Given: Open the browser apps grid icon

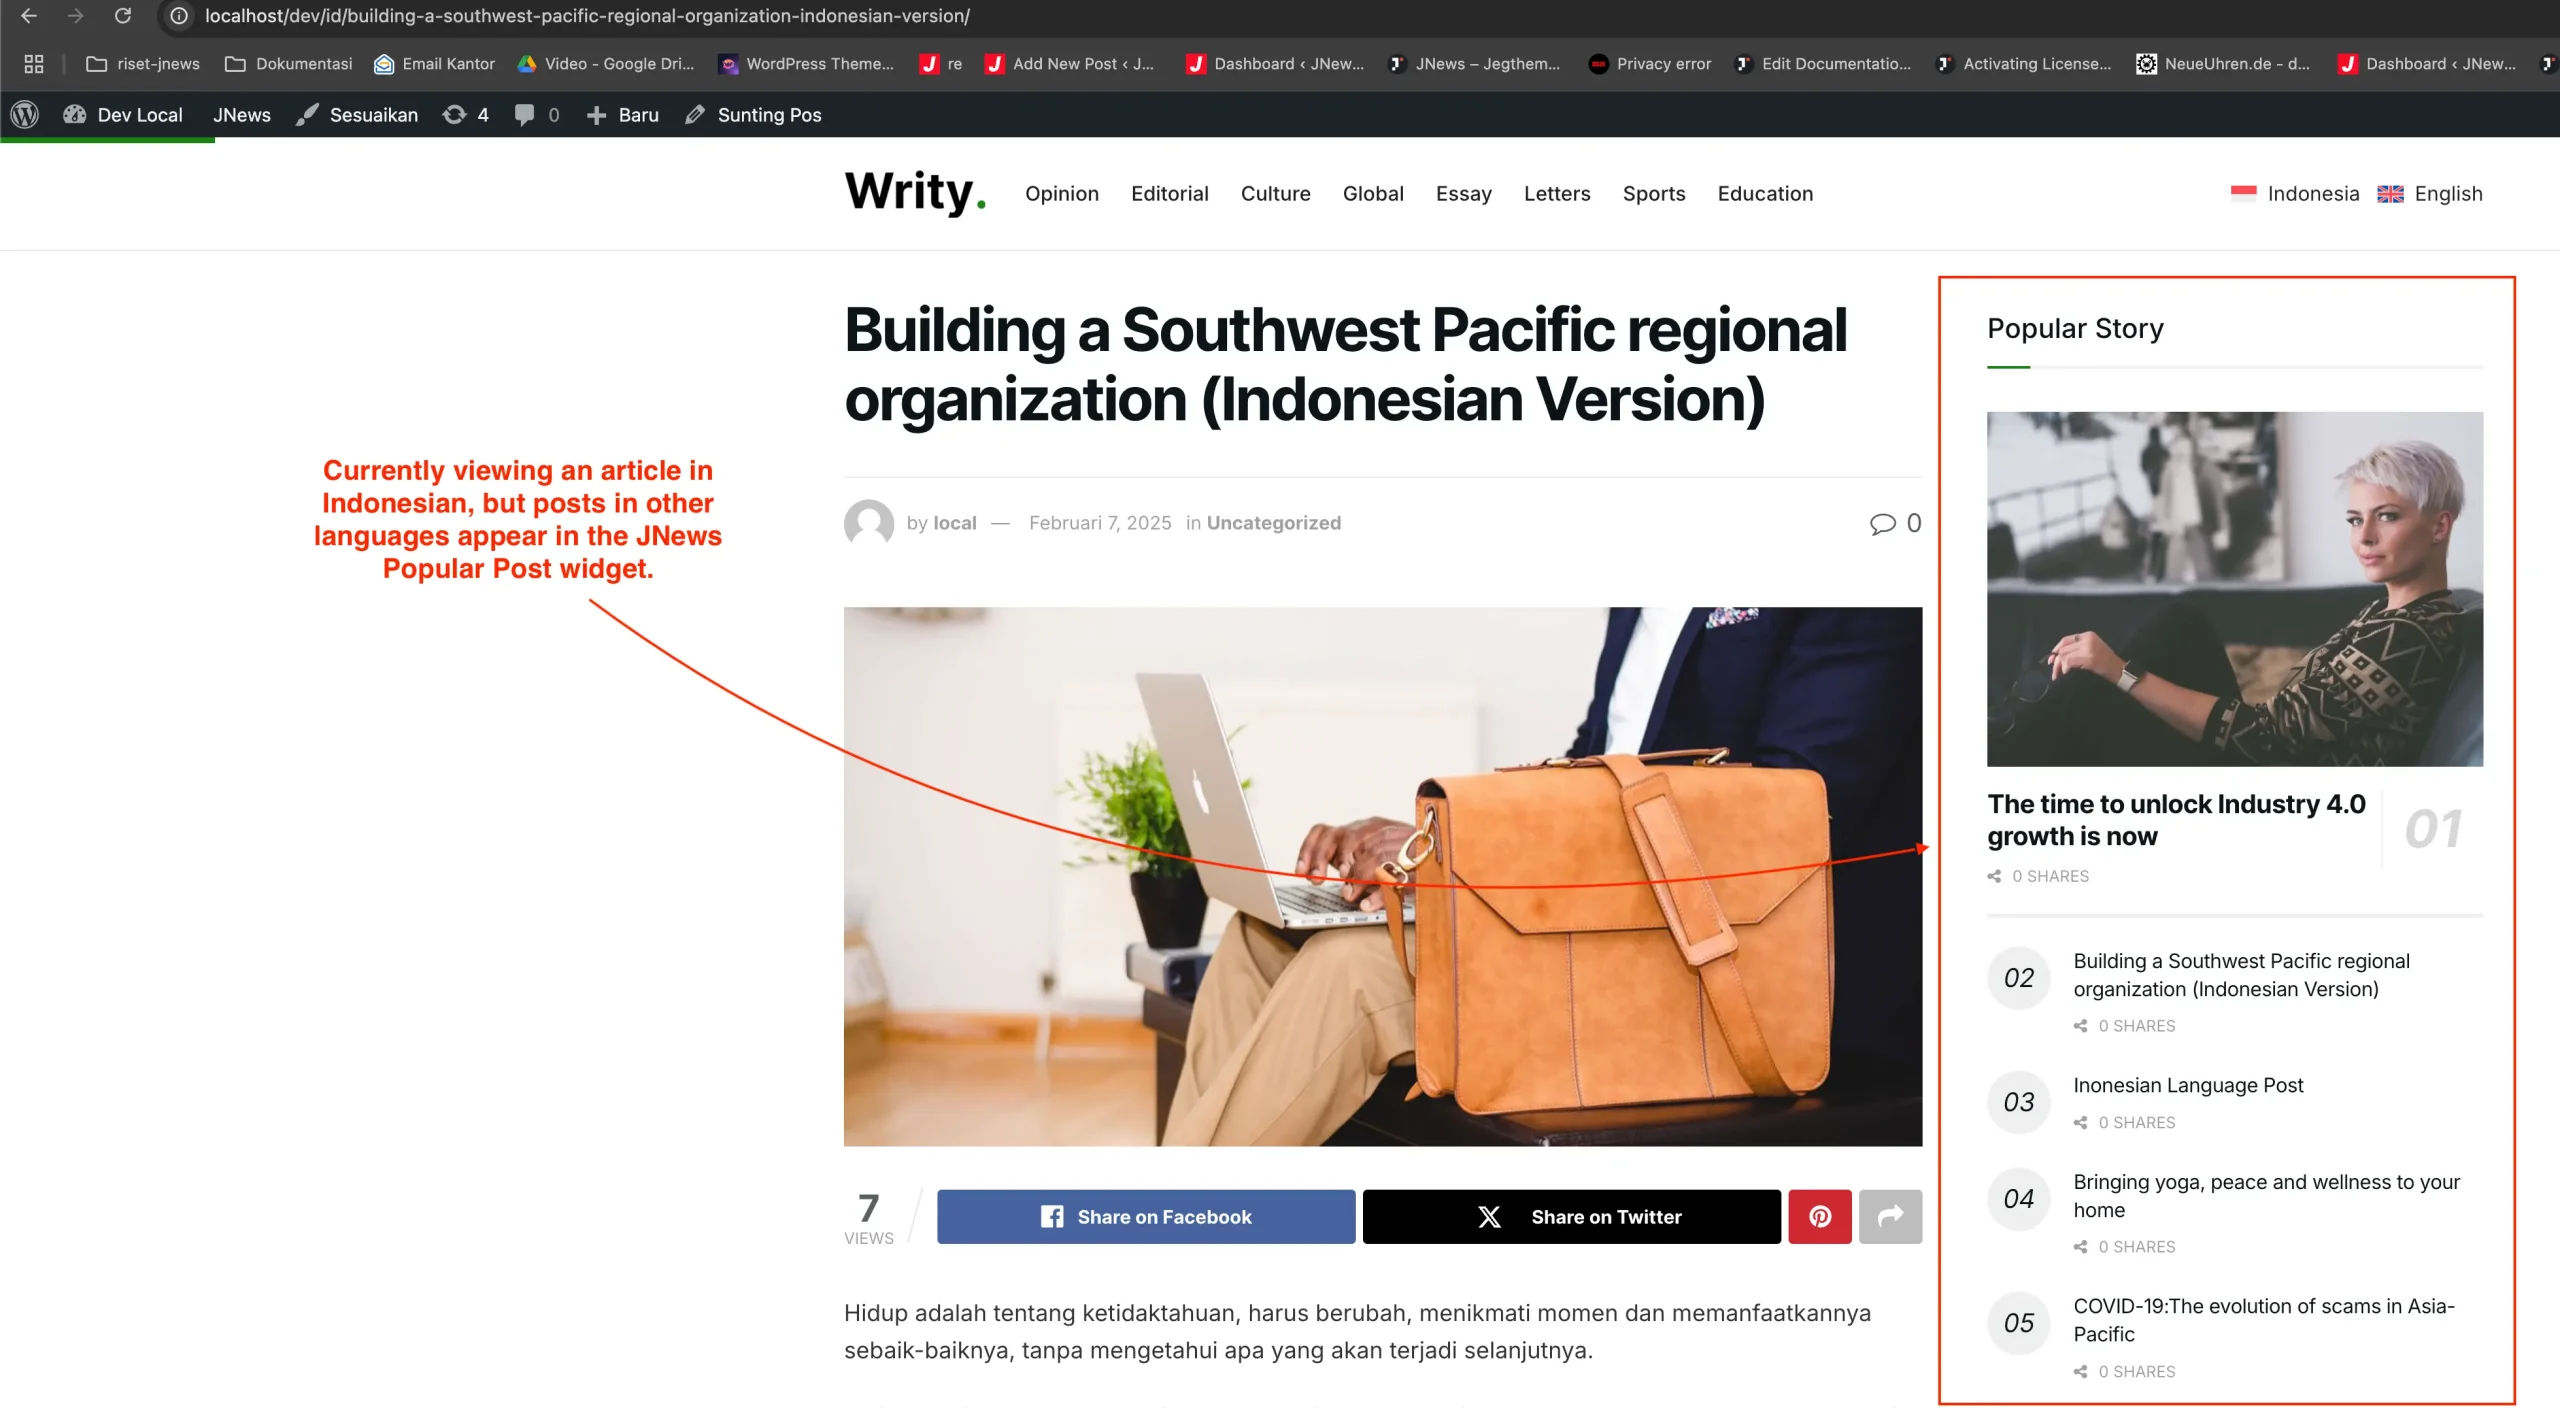Looking at the screenshot, I should click(34, 64).
